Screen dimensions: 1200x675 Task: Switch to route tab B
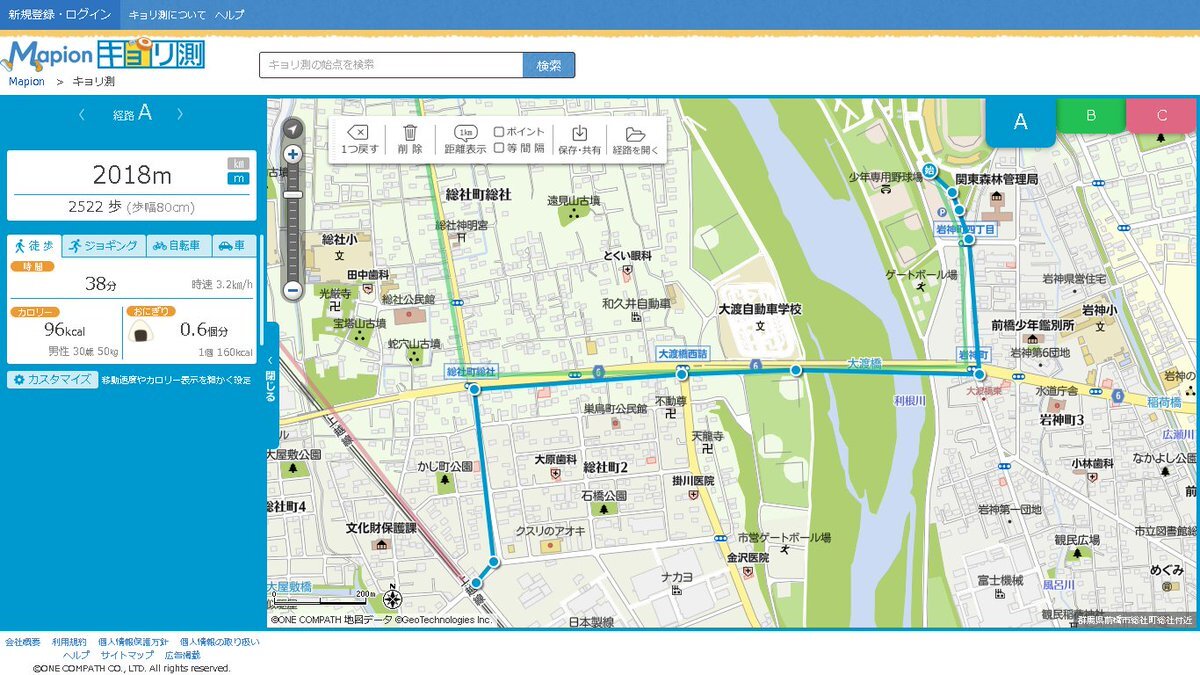[1091, 115]
